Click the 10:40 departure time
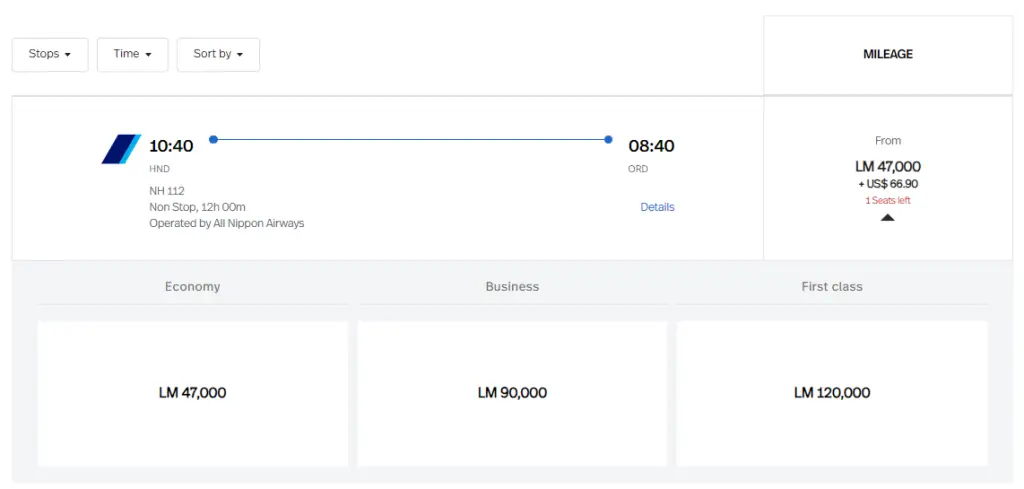This screenshot has height=489, width=1024. [171, 146]
